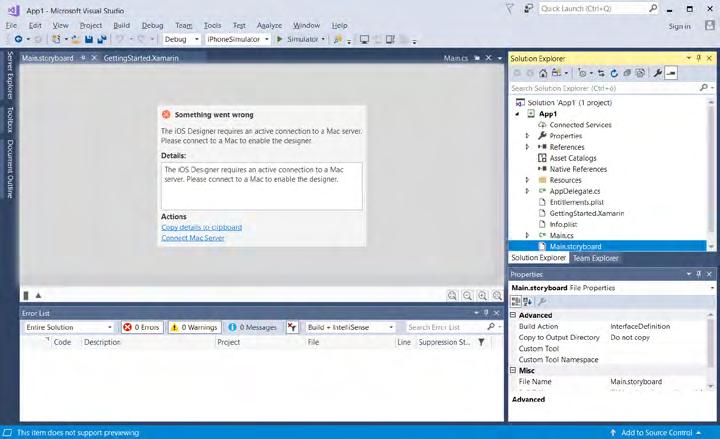The height and width of the screenshot is (439, 720).
Task: Click the Preview Selected Items icon
Action: tap(671, 73)
